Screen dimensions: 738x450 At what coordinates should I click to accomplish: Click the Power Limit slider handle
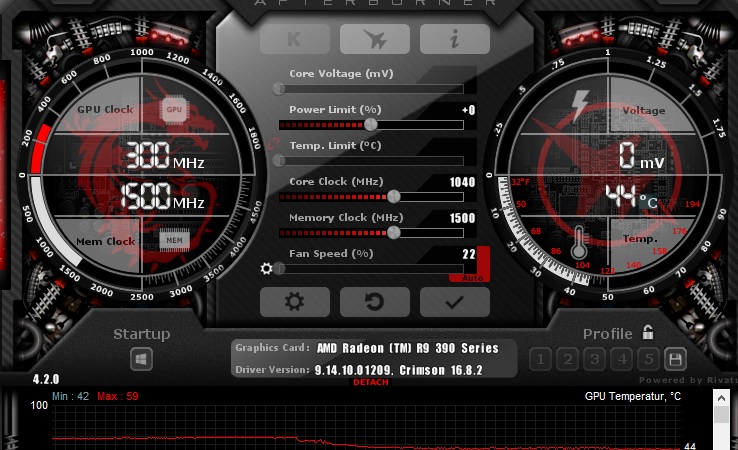pyautogui.click(x=371, y=125)
